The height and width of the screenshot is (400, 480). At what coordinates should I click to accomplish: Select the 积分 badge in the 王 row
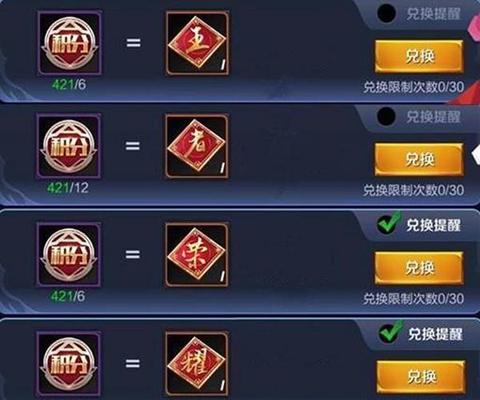(x=69, y=43)
